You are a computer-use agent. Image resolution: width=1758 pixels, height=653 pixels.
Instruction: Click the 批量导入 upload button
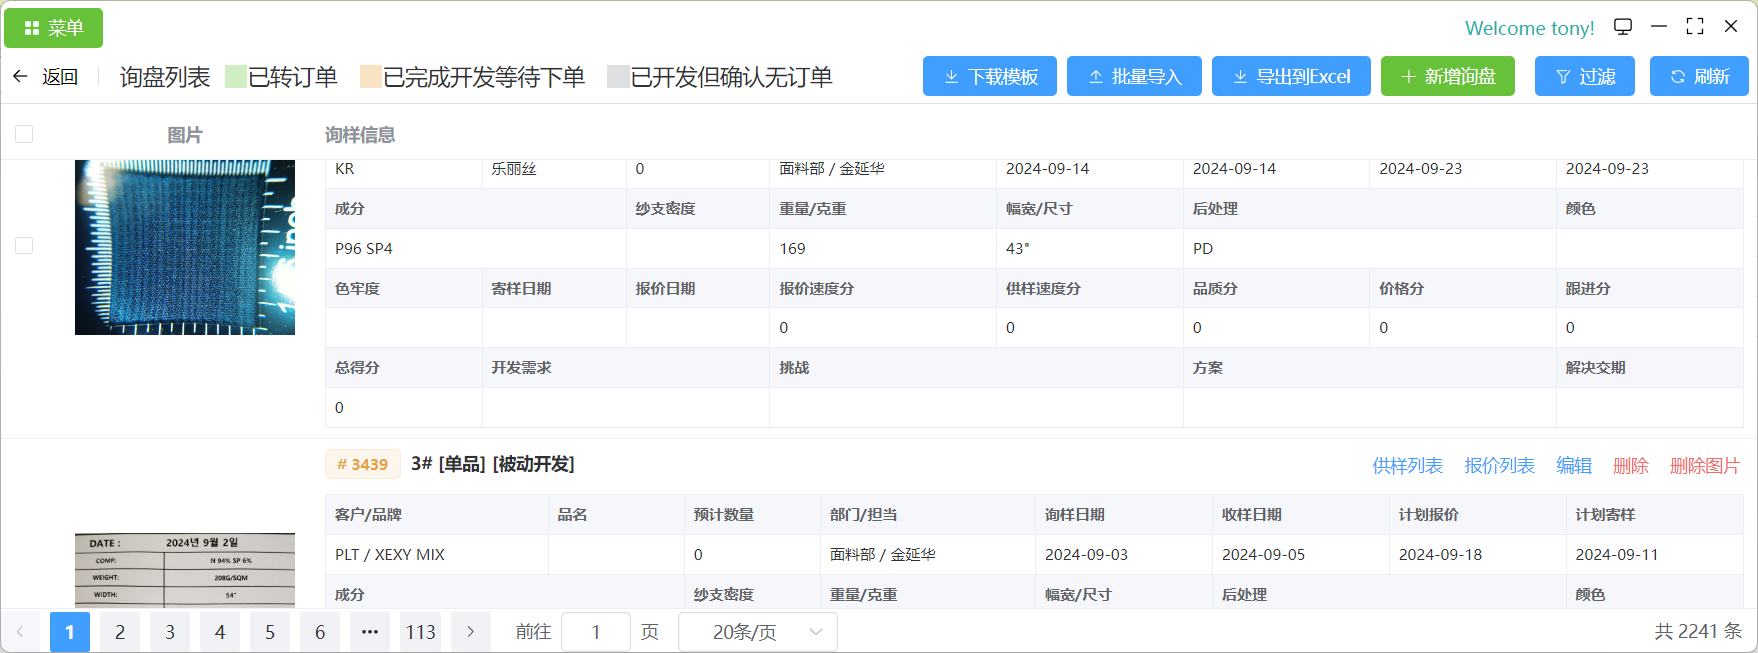1134,77
